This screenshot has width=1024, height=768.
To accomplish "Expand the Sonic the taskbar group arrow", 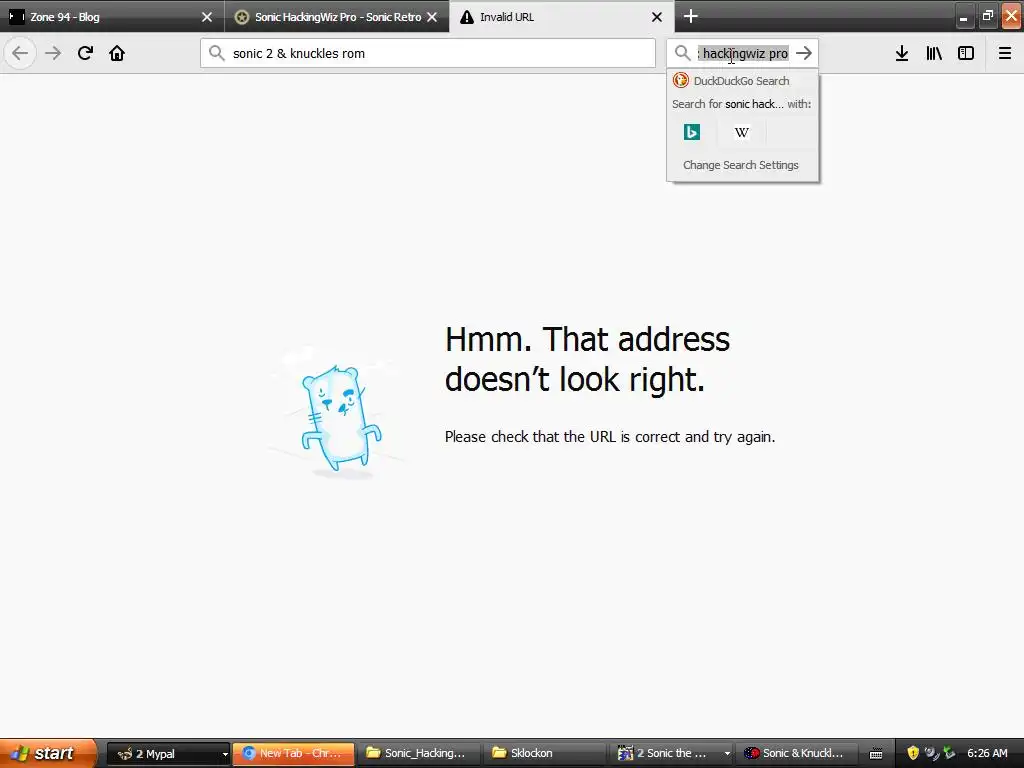I will (x=727, y=754).
